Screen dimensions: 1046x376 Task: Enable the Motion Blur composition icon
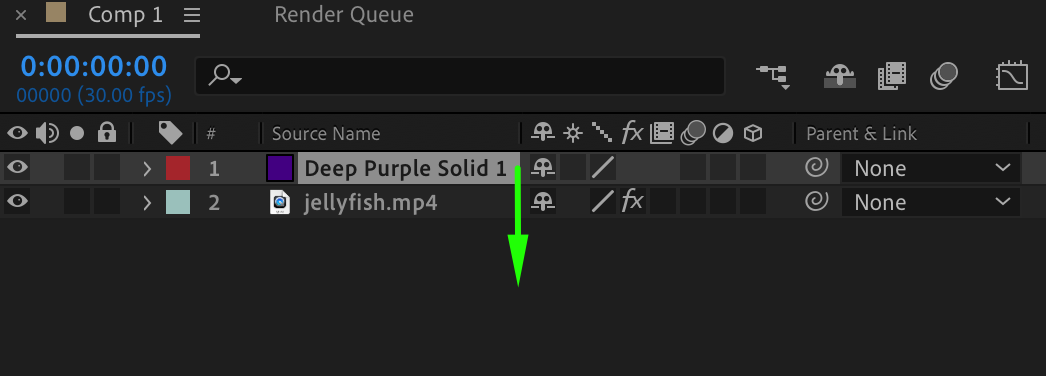(944, 76)
